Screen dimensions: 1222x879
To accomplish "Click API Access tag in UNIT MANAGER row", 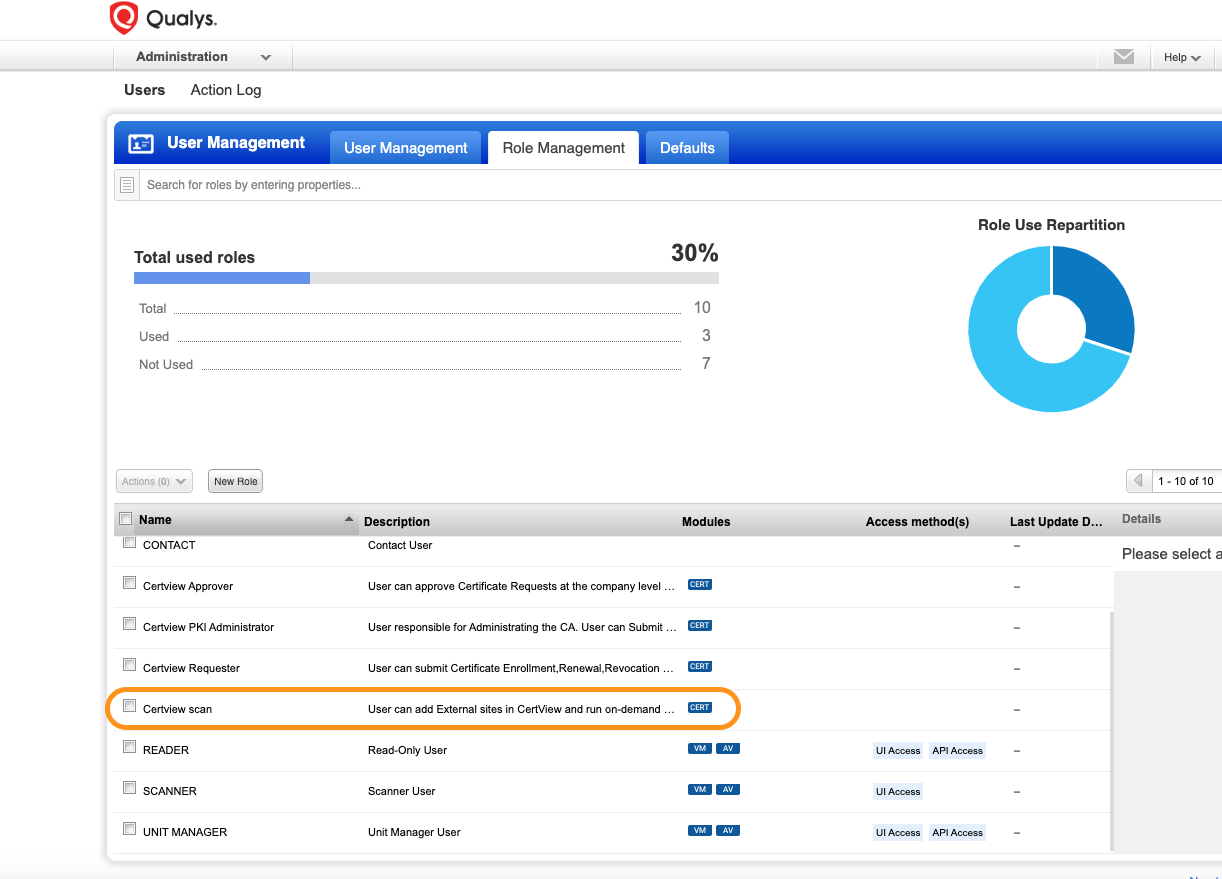I will [x=957, y=833].
